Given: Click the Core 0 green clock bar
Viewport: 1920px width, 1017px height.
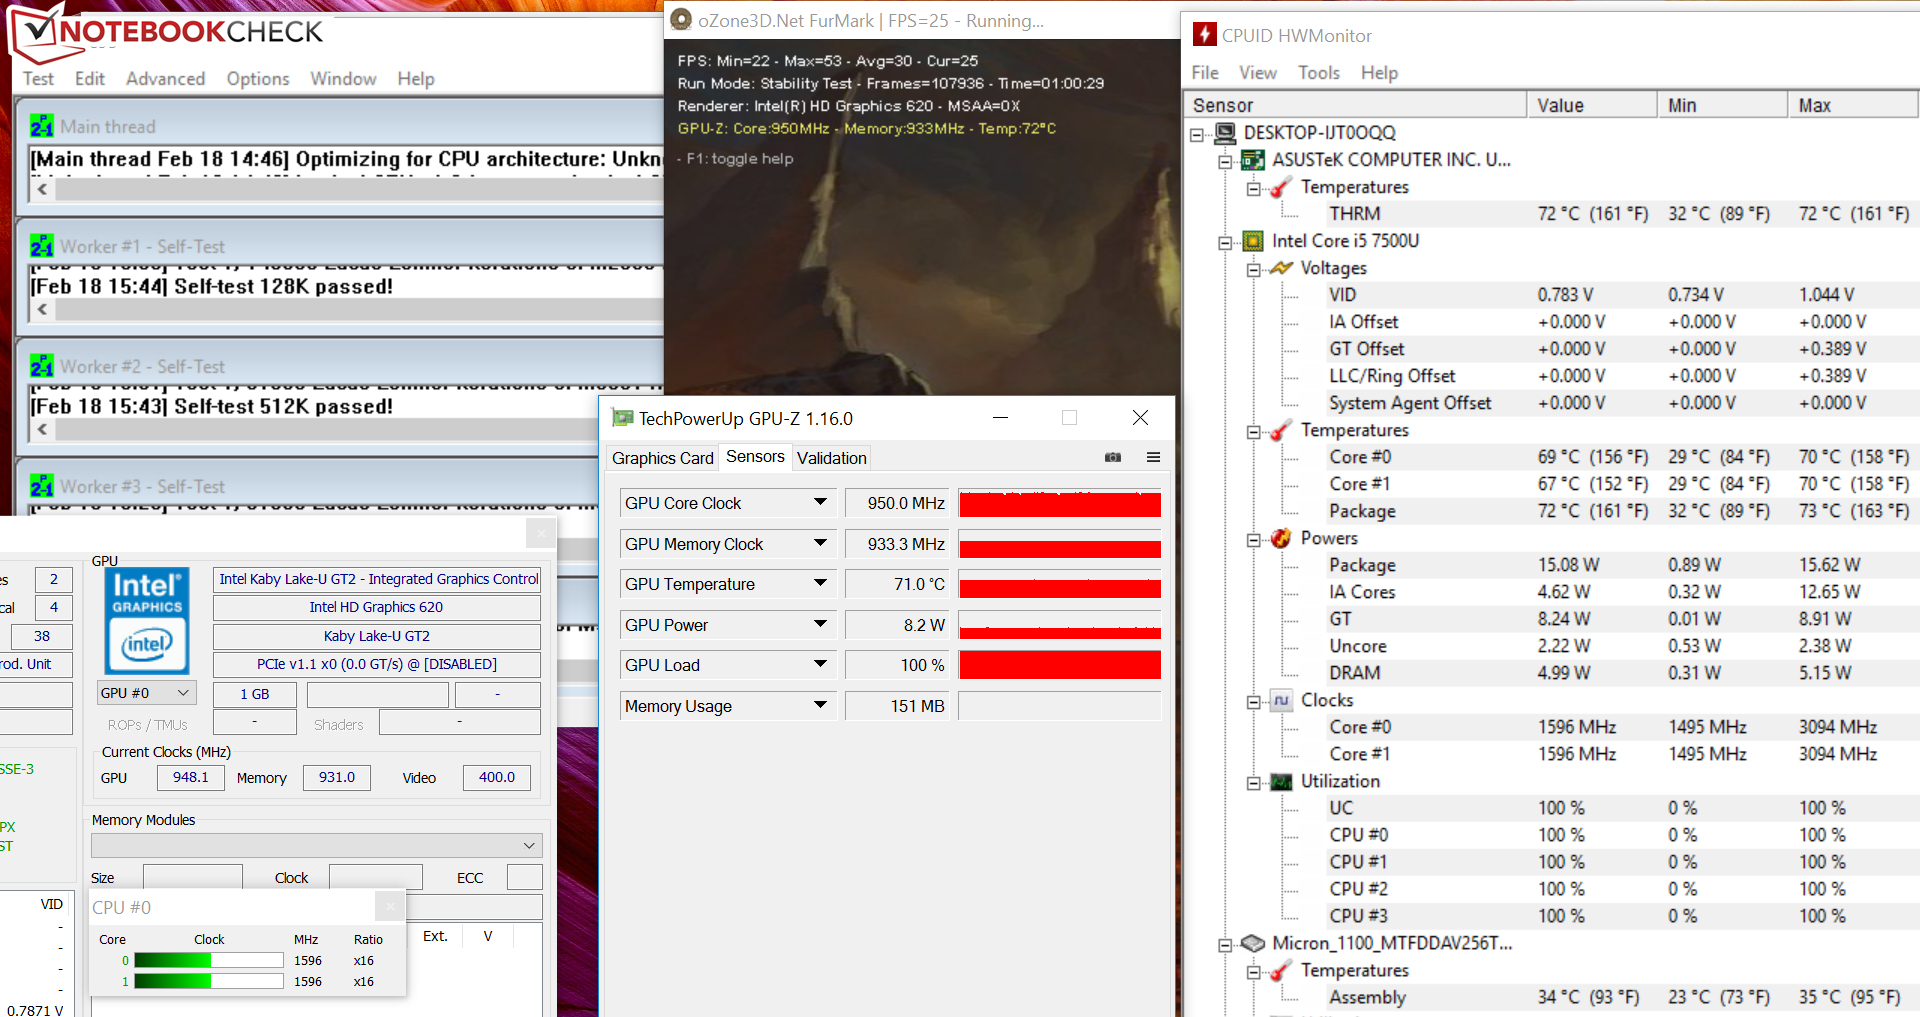Looking at the screenshot, I should click(x=209, y=960).
